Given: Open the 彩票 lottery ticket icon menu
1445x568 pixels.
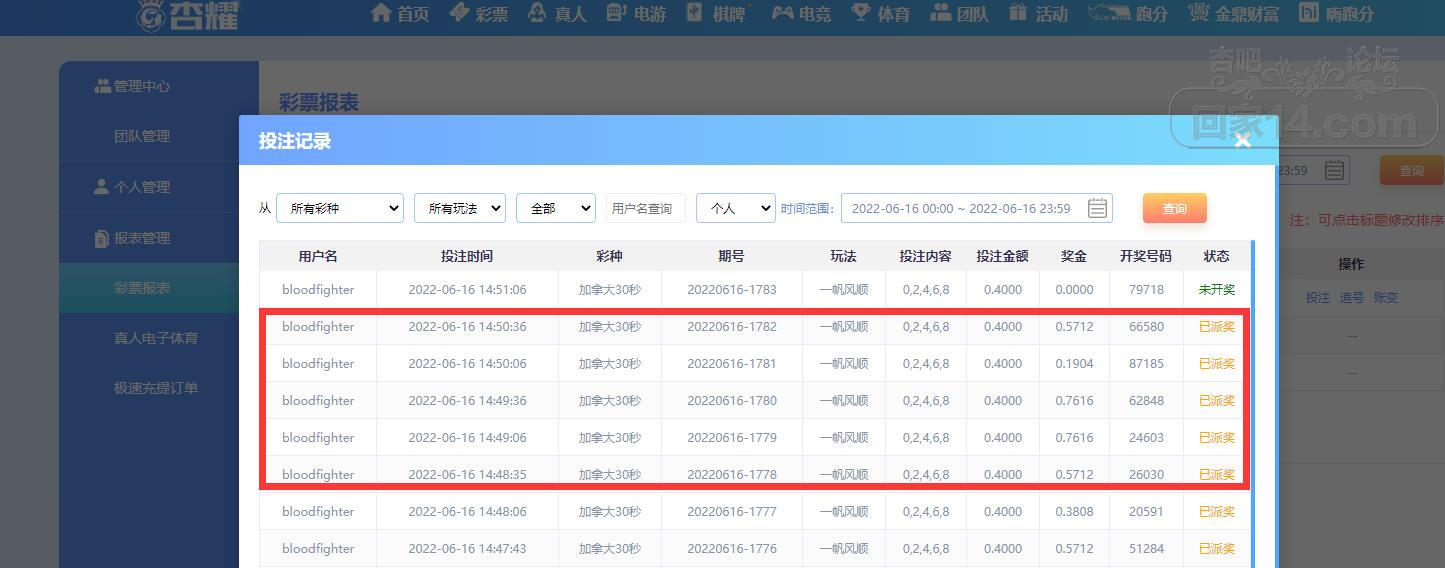Looking at the screenshot, I should pos(460,13).
